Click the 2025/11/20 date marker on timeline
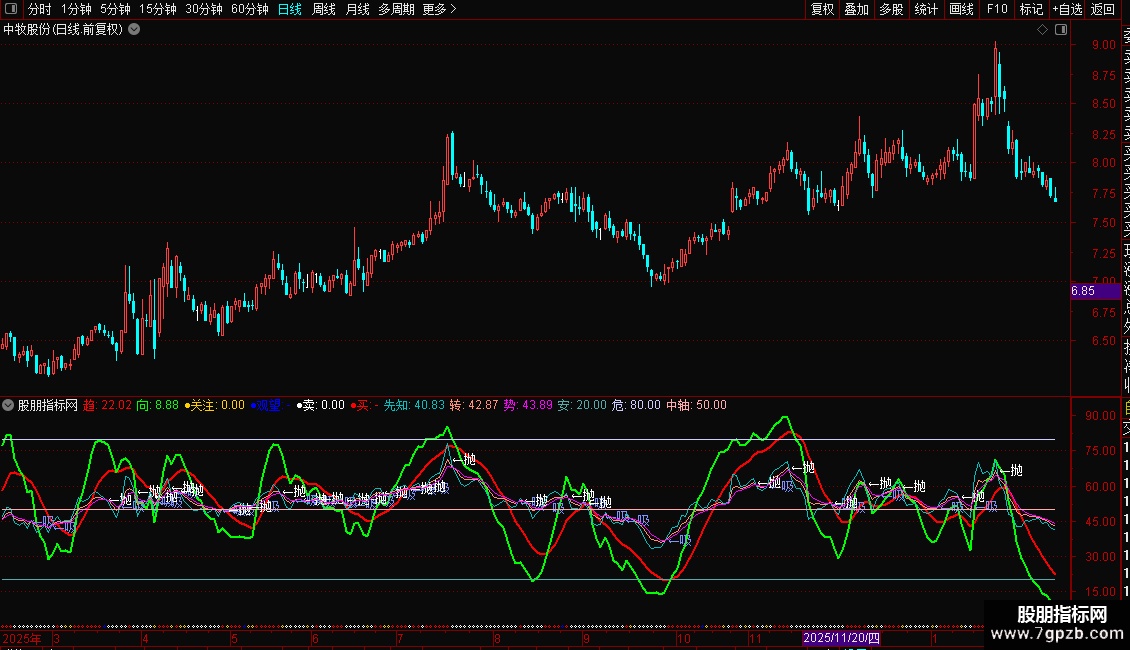Image resolution: width=1130 pixels, height=650 pixels. click(x=841, y=638)
